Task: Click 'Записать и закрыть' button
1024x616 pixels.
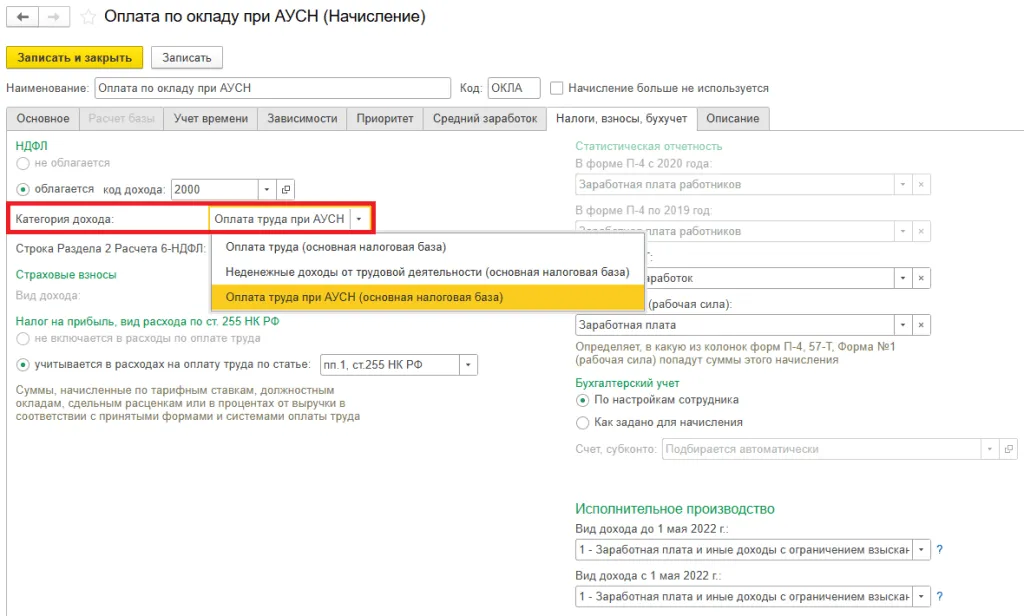Action: [x=74, y=57]
